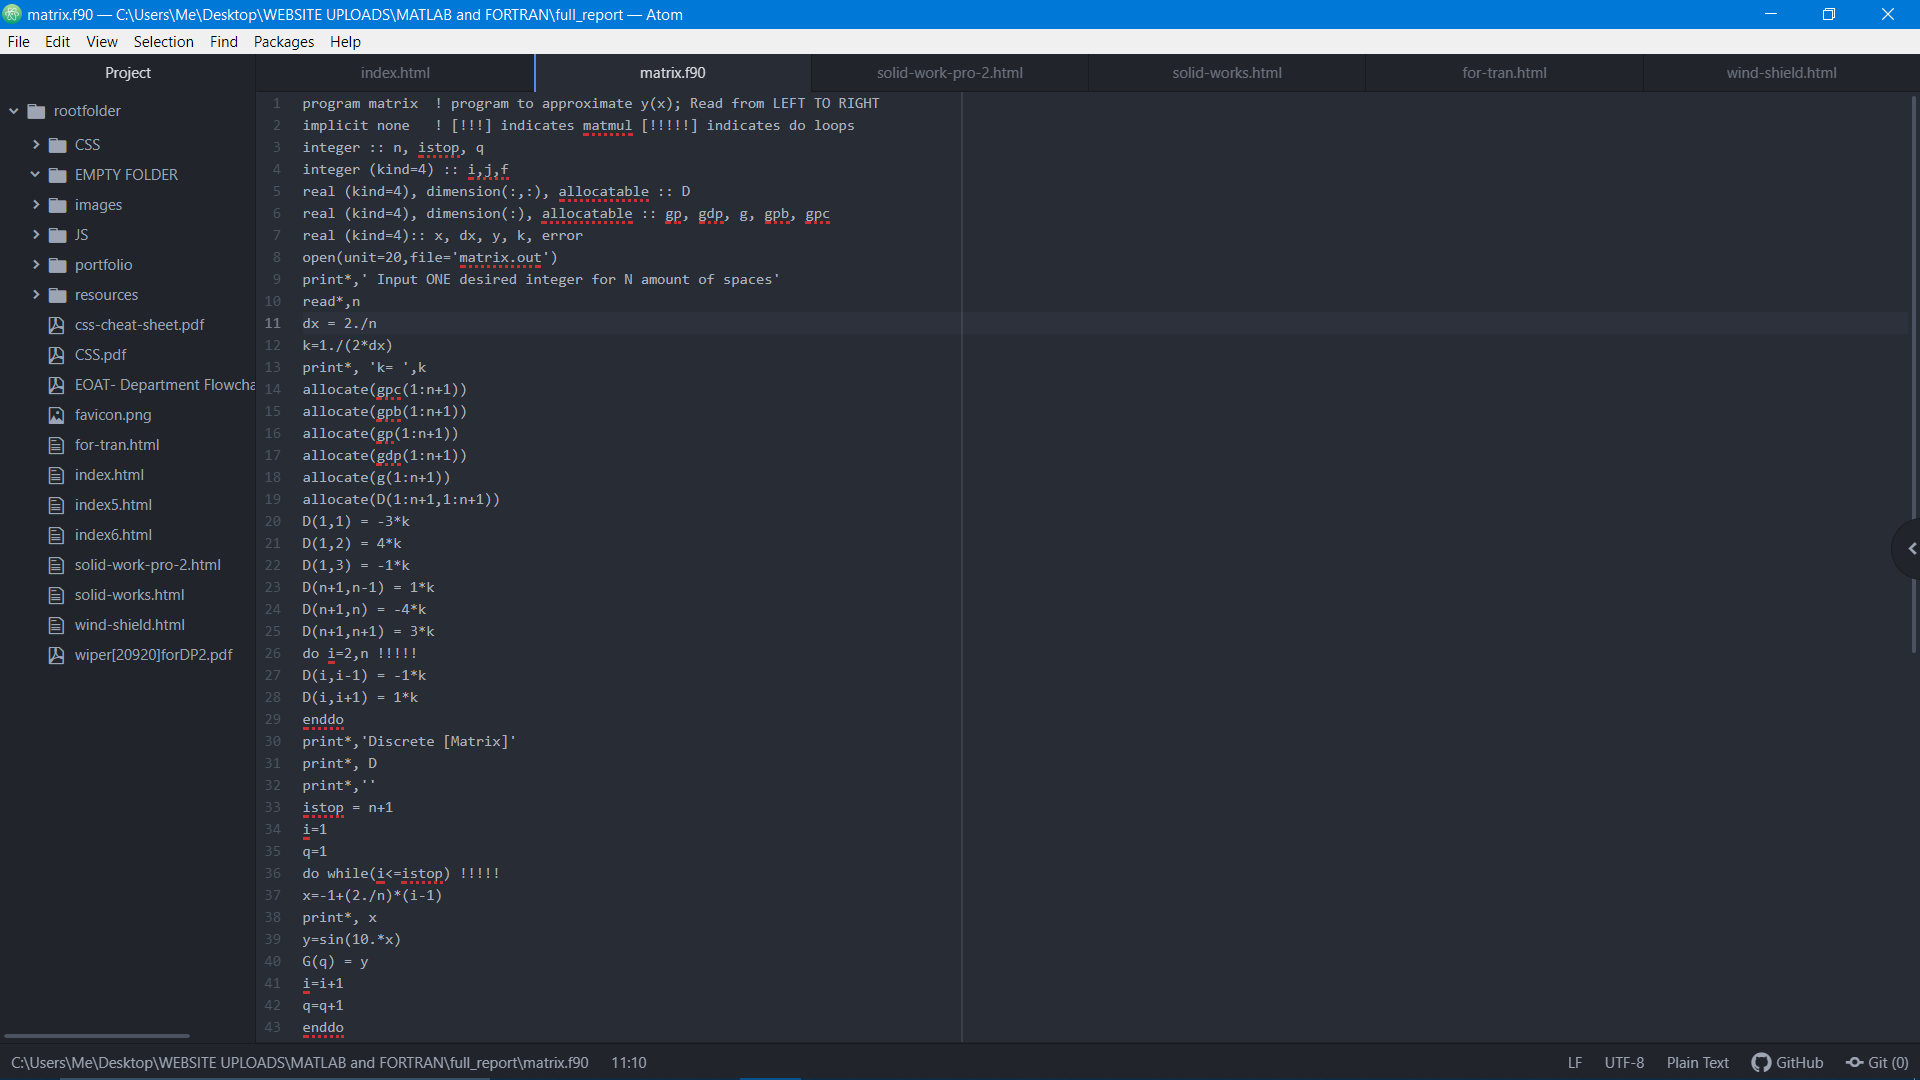Change the UTF-8 encoding selector
The height and width of the screenshot is (1080, 1920).
point(1624,1063)
